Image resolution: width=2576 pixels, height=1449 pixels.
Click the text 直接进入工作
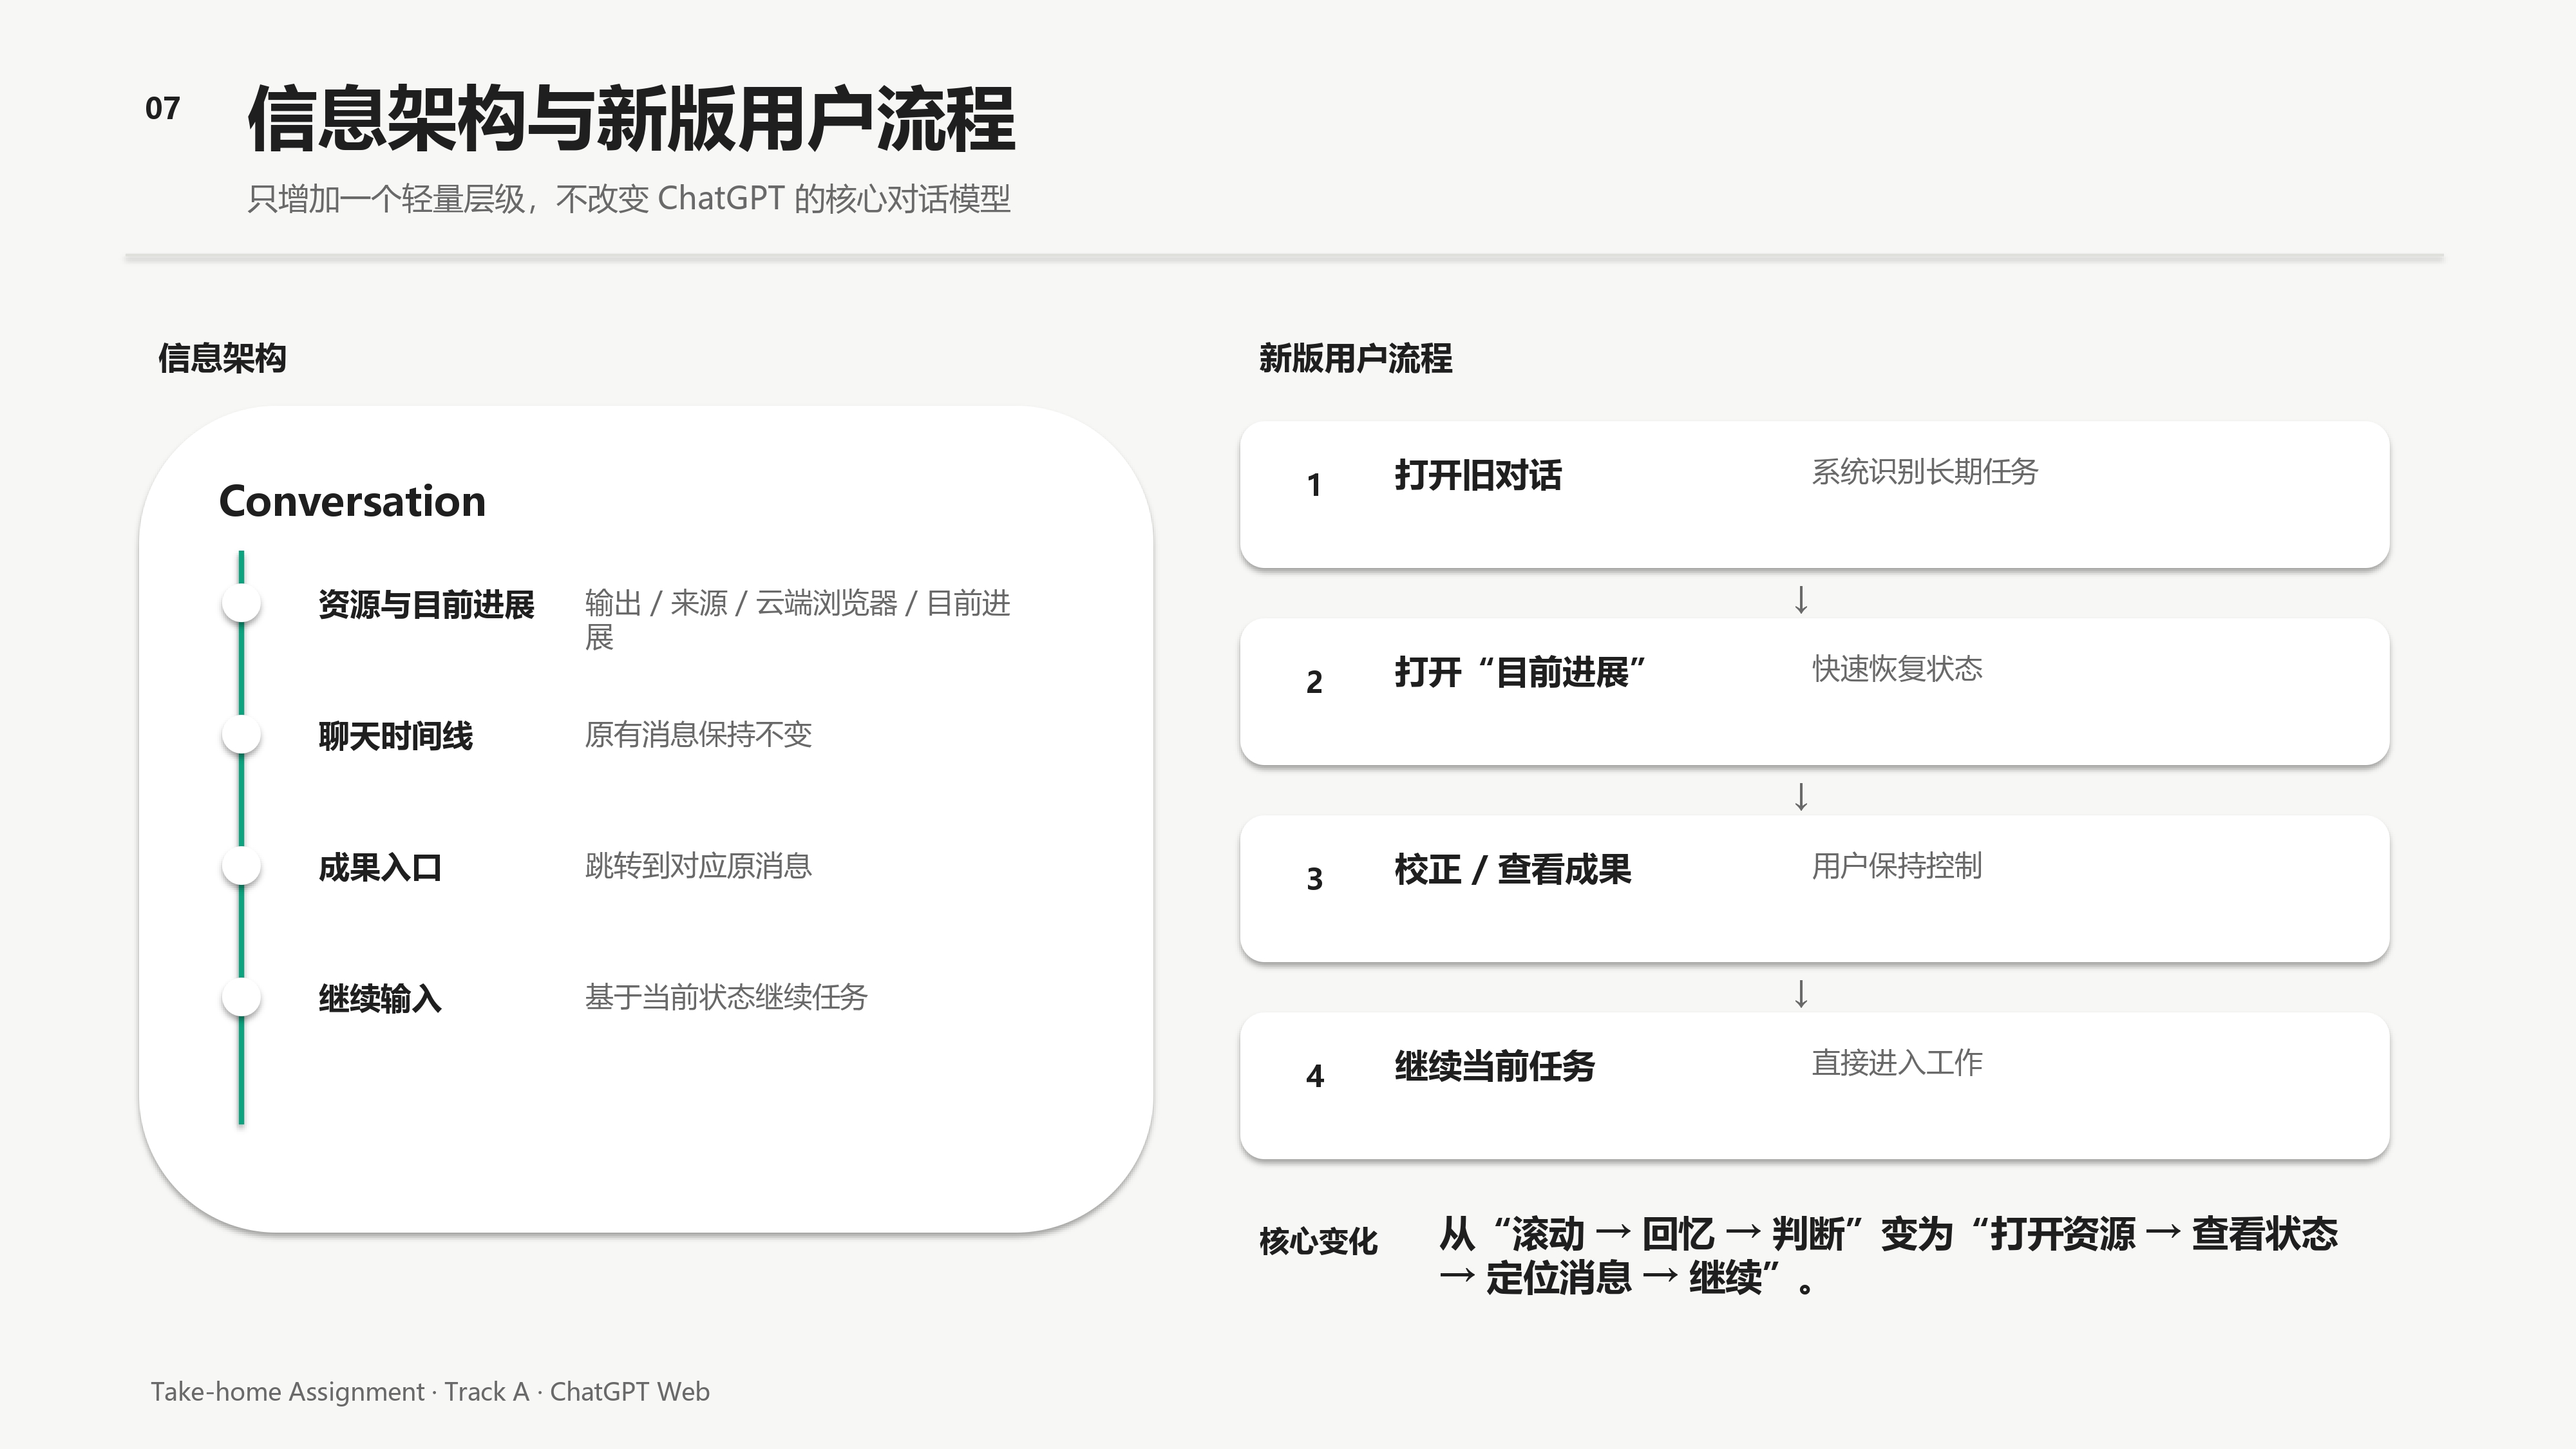click(1896, 1062)
